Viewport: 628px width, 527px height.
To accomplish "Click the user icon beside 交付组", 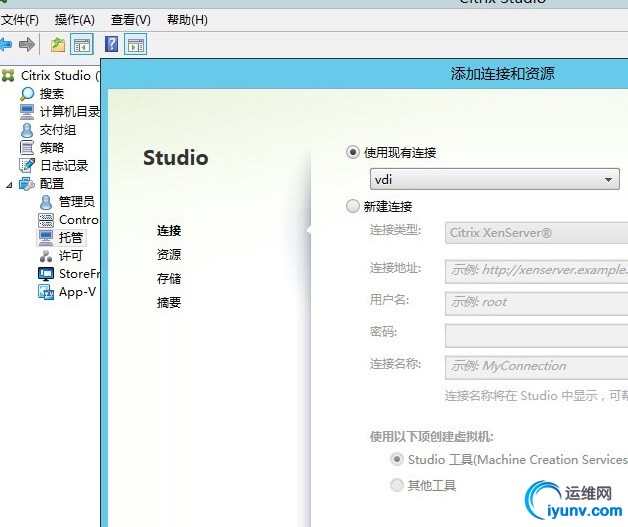I will pyautogui.click(x=27, y=130).
